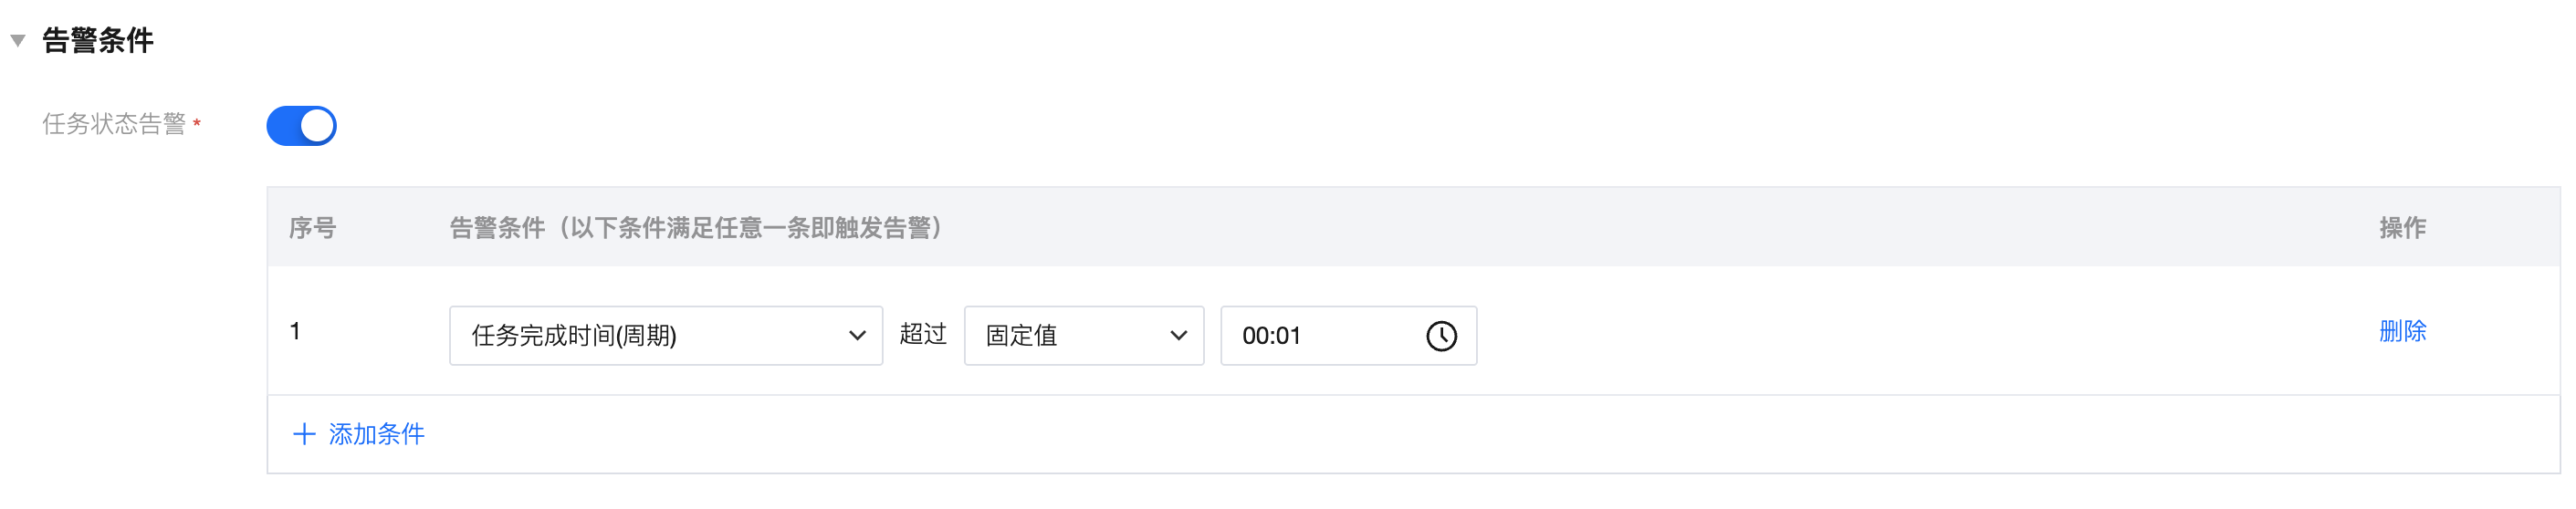Click the 操作 column header
Viewport: 2576px width, 509px height.
pyautogui.click(x=2402, y=228)
